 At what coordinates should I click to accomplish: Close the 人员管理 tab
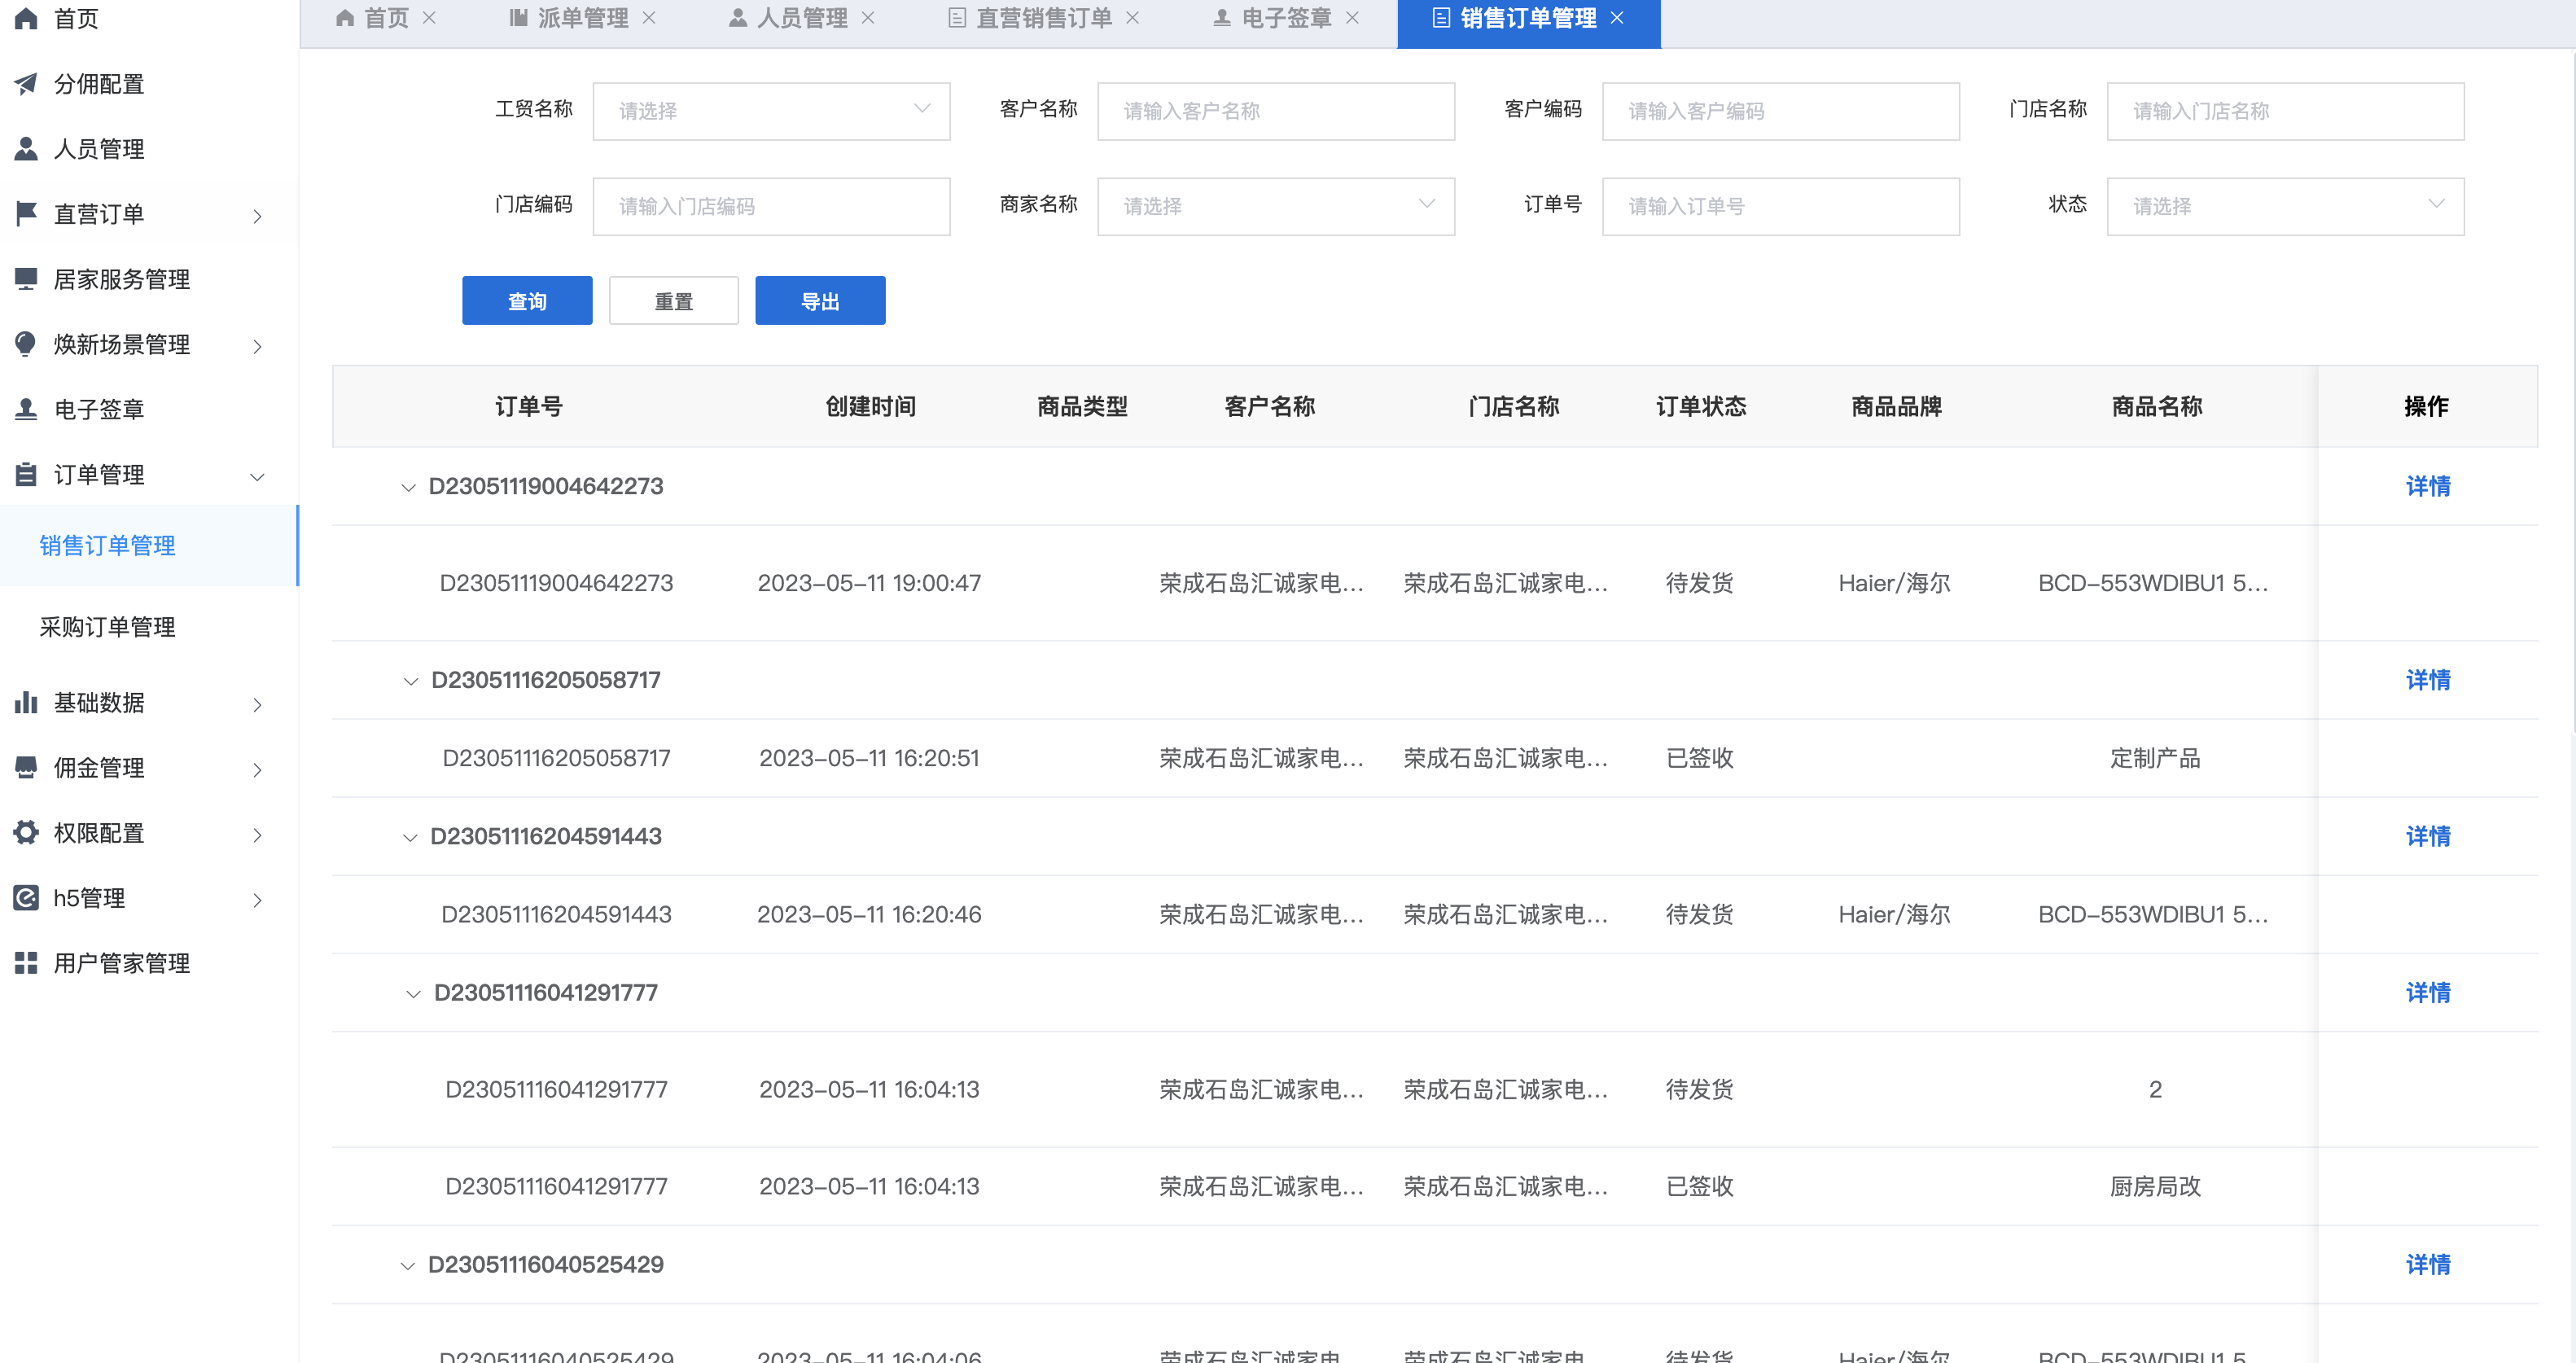(868, 18)
